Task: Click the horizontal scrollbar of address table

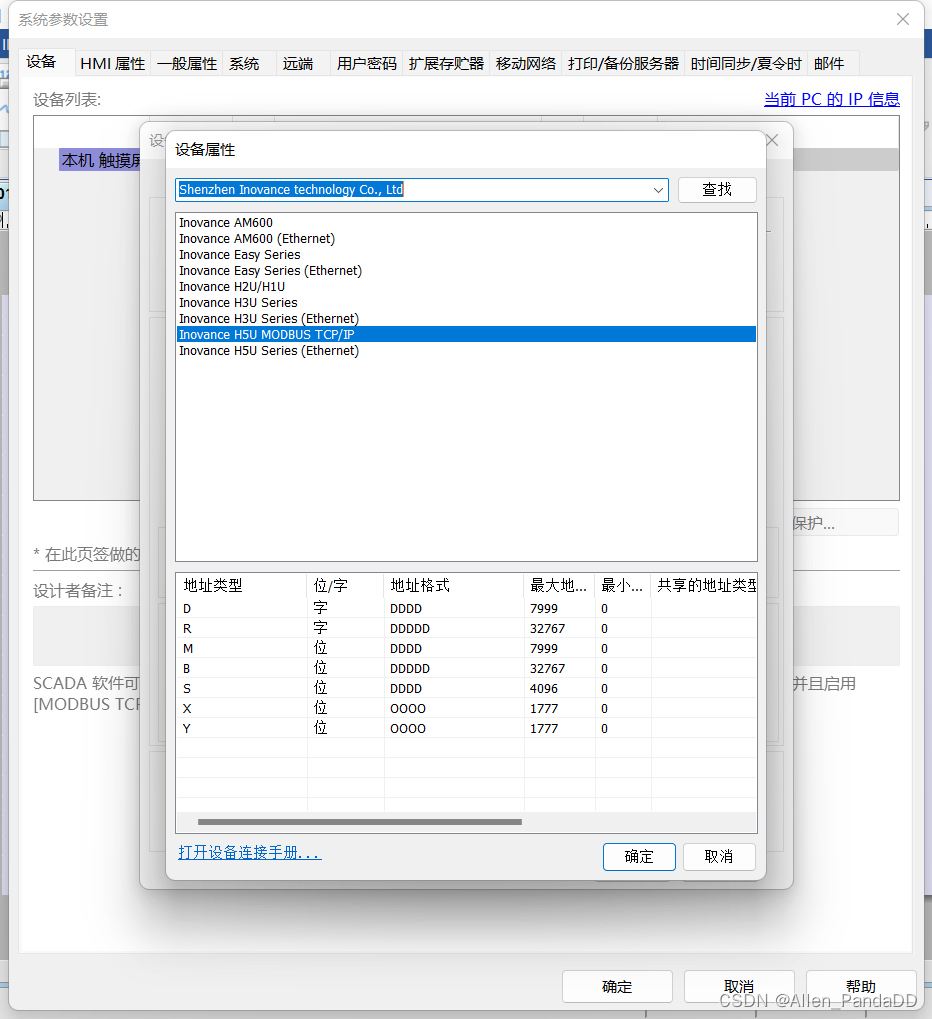Action: click(359, 822)
